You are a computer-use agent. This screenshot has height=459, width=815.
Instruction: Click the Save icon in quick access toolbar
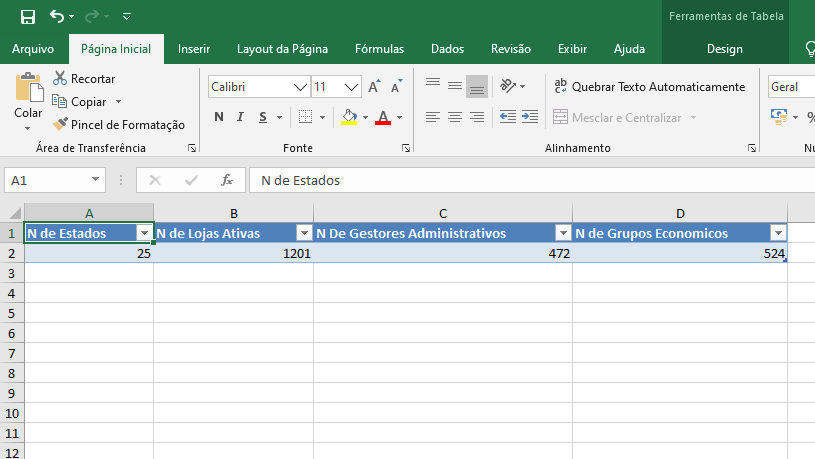(27, 17)
